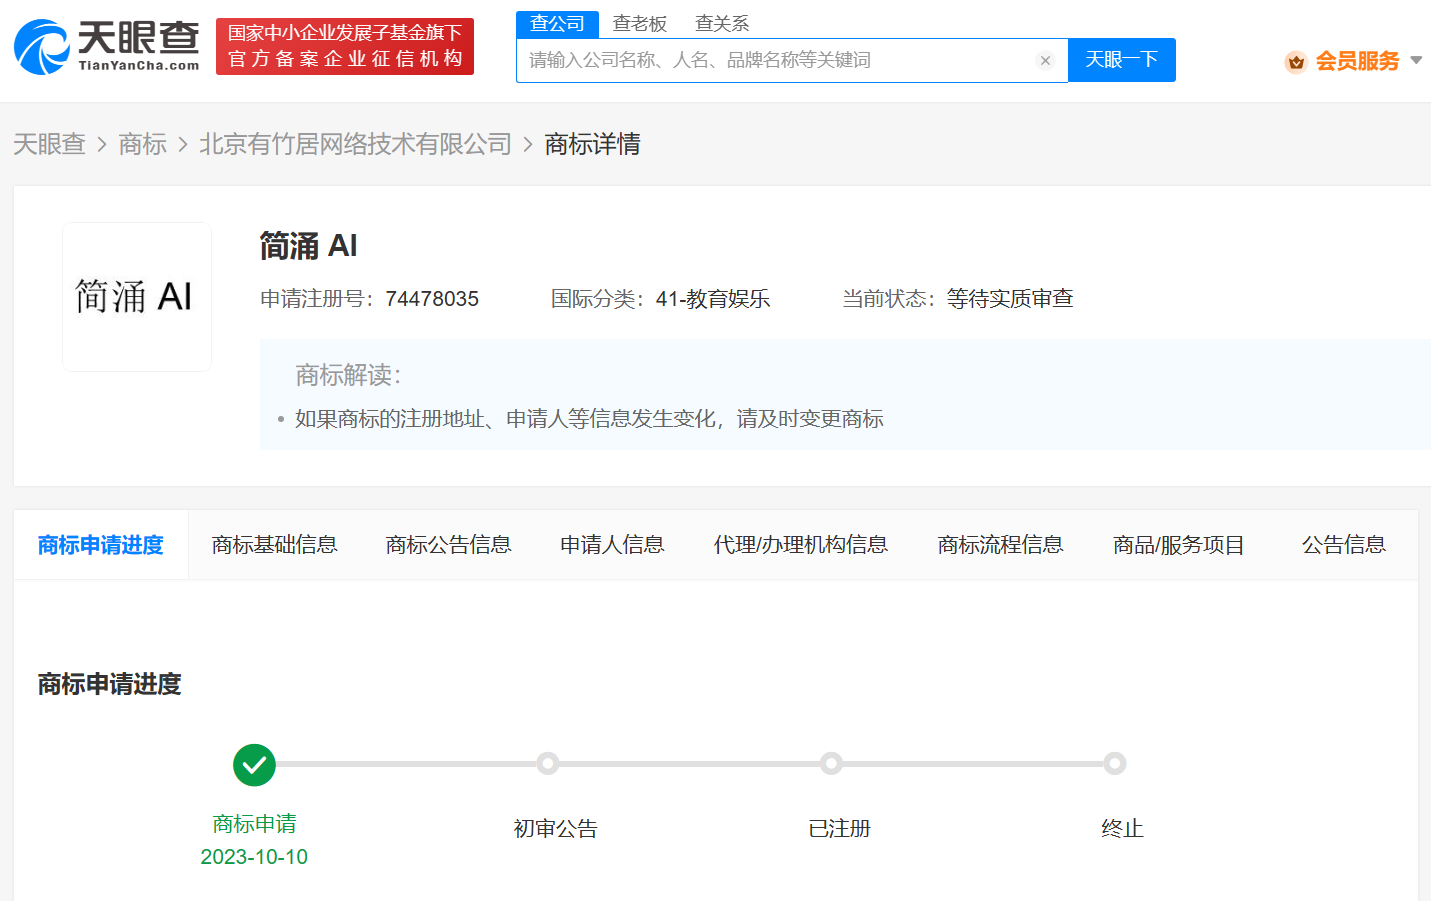
Task: Select the 商标公告信息 tab
Action: [449, 545]
